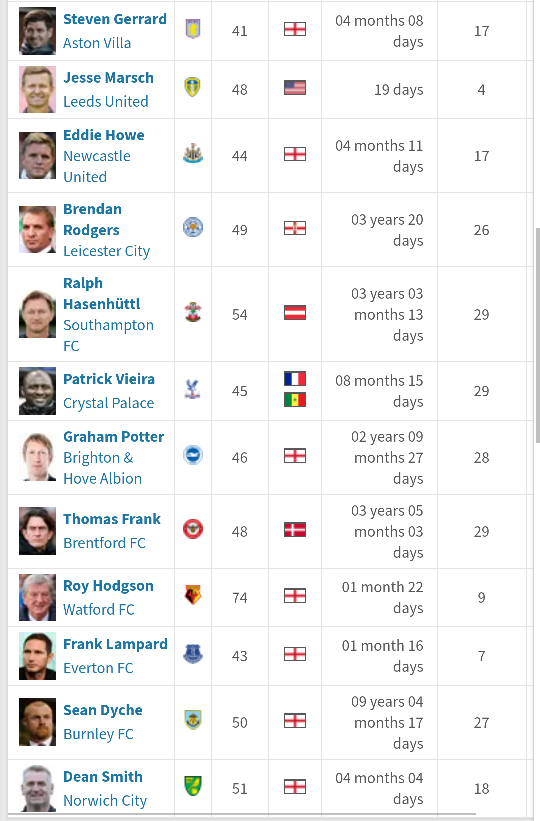Open the Brighton & Hove Albion link

click(x=103, y=468)
